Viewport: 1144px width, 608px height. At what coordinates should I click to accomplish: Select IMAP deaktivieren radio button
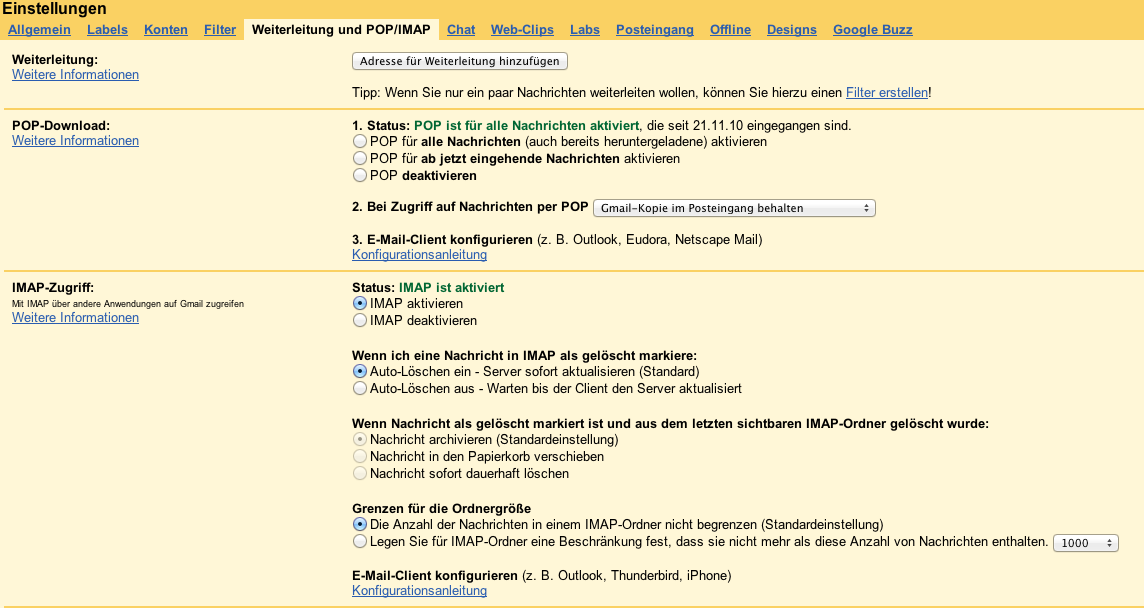360,320
